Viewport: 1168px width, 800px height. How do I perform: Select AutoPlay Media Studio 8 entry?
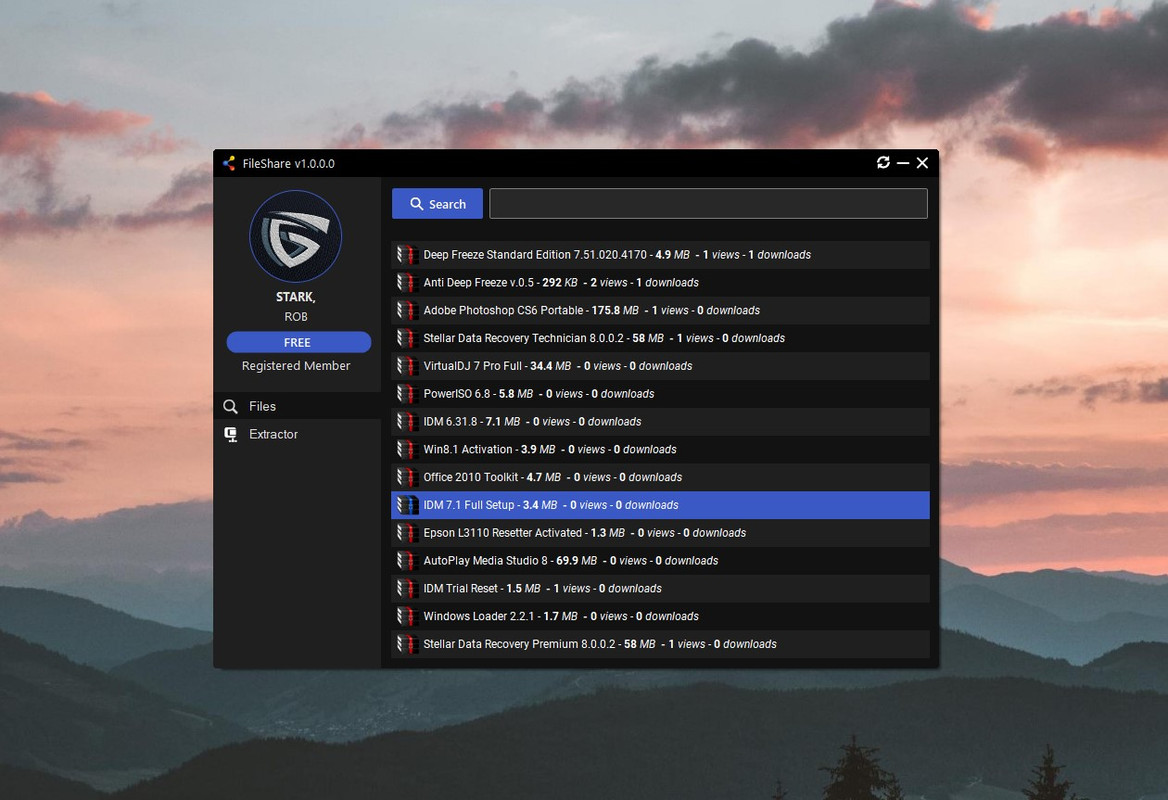[x=660, y=560]
